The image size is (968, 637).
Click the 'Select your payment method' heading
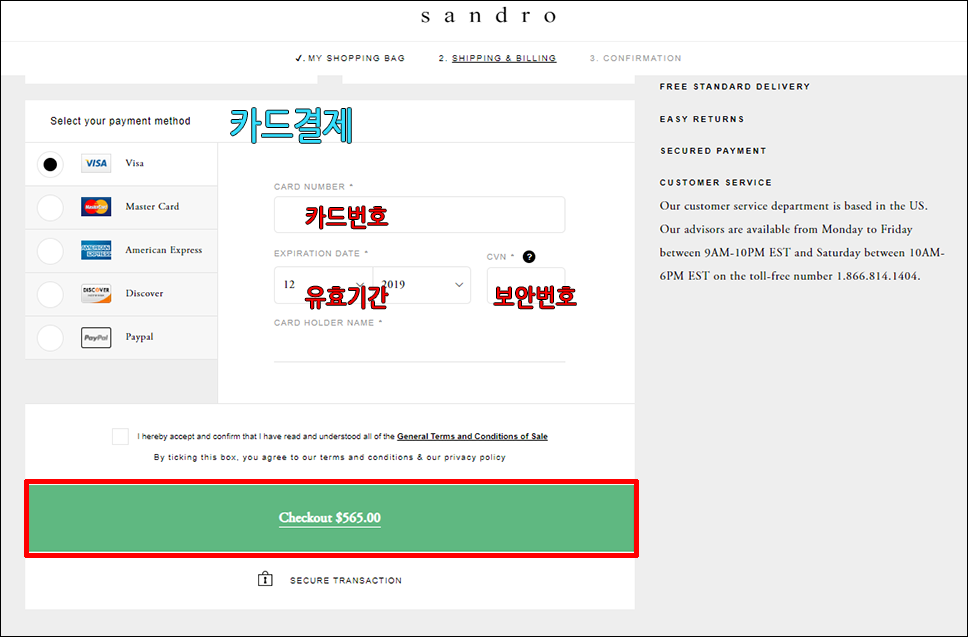click(120, 121)
